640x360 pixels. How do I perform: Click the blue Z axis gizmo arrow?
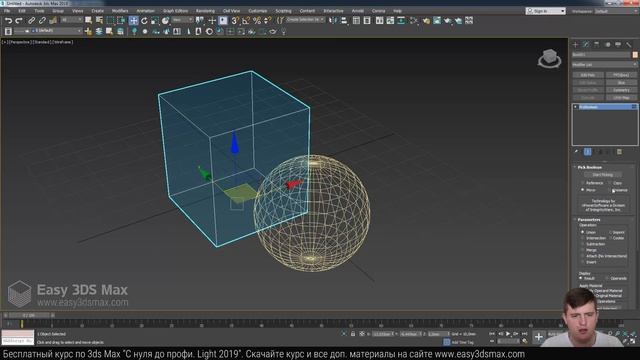[x=234, y=143]
